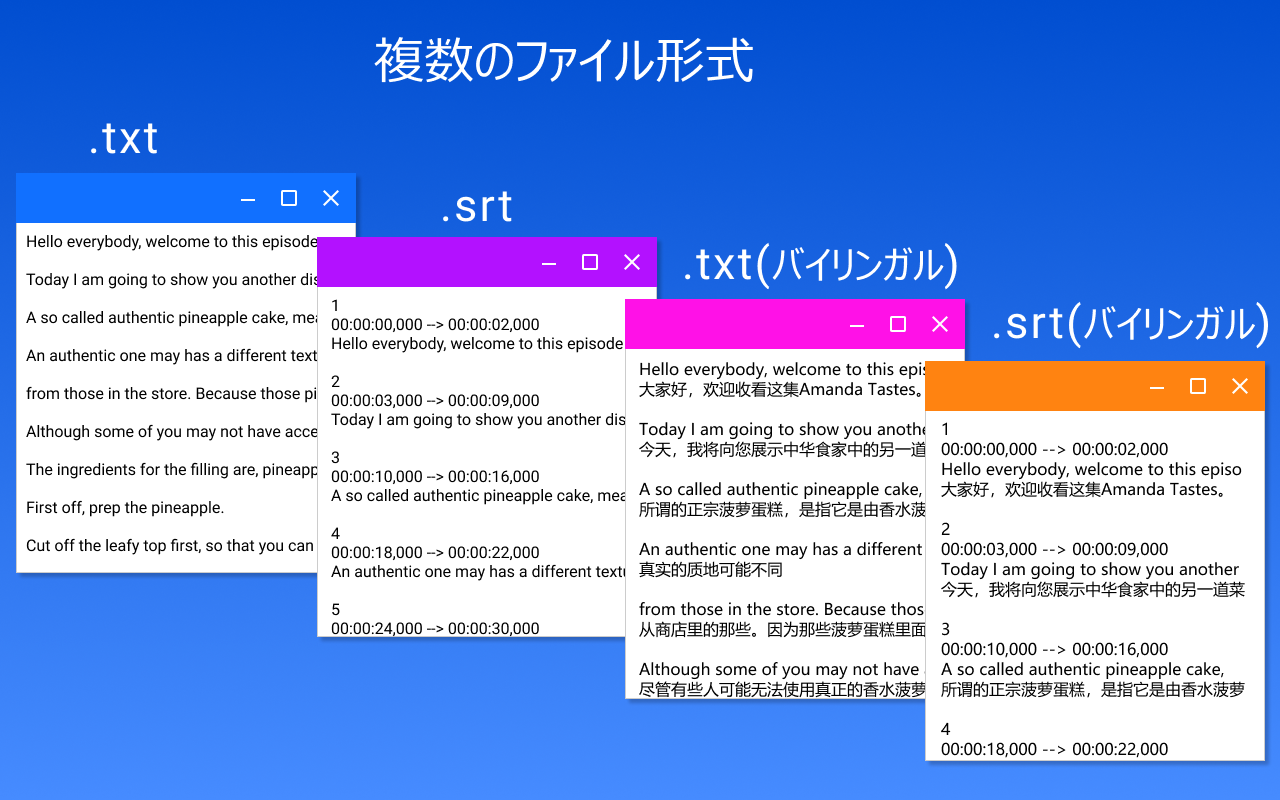1280x800 pixels.
Task: Click '所谓的正宗菠萝蛋糕' line in orange window
Action: click(1093, 690)
